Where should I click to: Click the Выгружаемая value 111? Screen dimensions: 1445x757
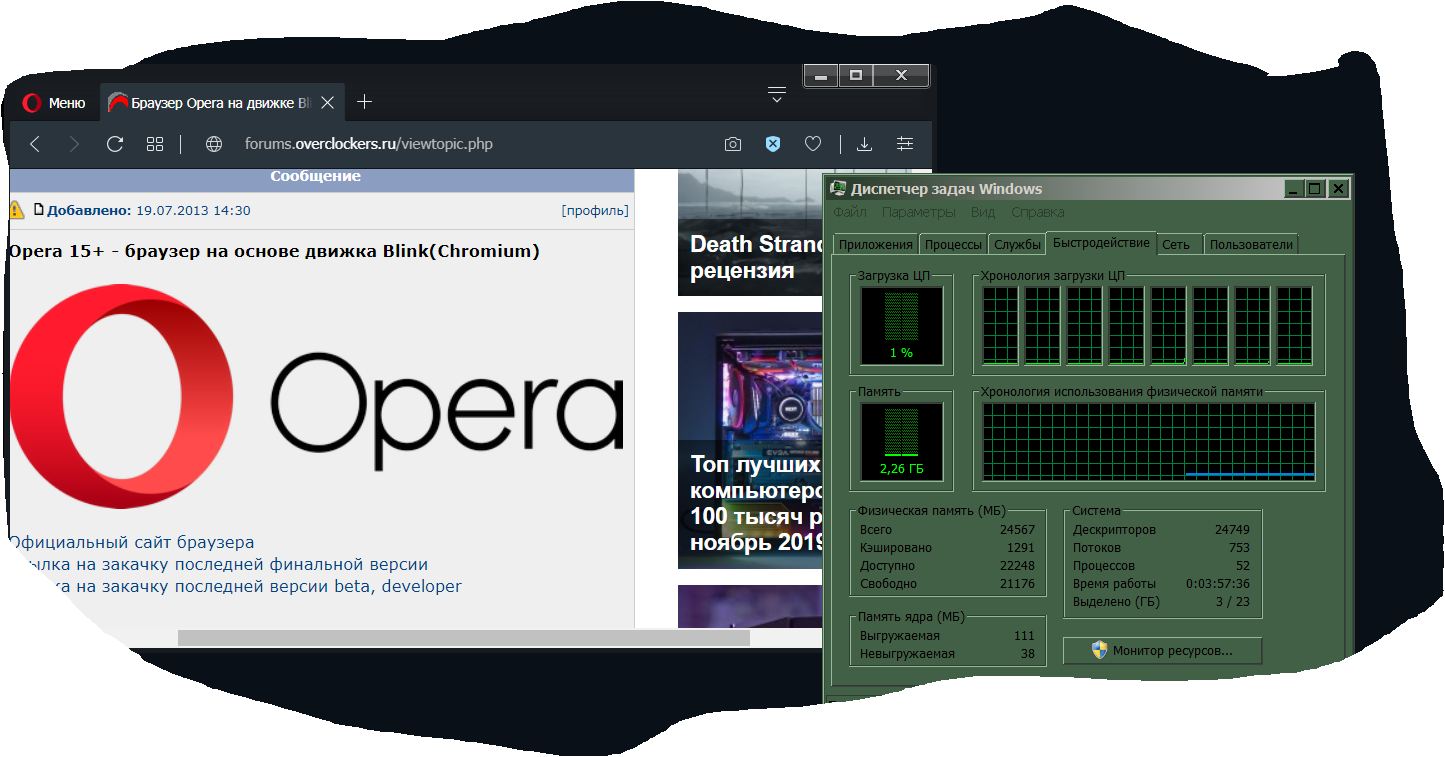pyautogui.click(x=1024, y=636)
